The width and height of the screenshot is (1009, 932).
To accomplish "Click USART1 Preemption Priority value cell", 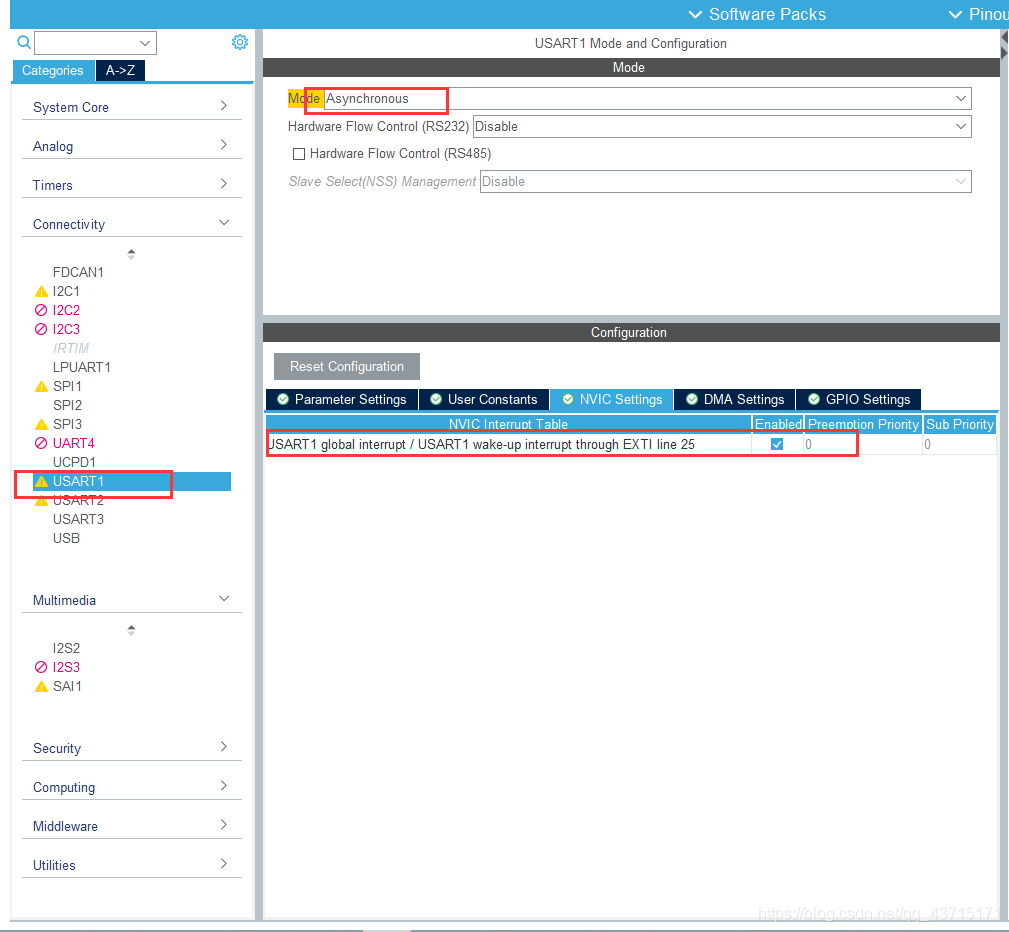I will tap(863, 444).
